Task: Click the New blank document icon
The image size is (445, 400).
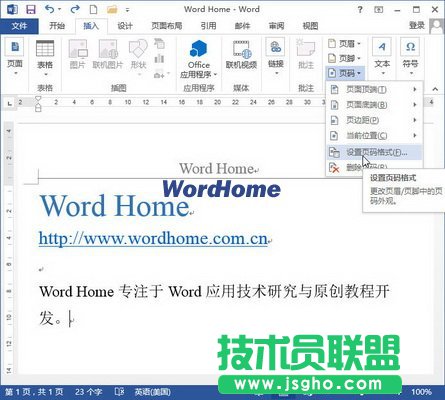Action: (x=94, y=9)
